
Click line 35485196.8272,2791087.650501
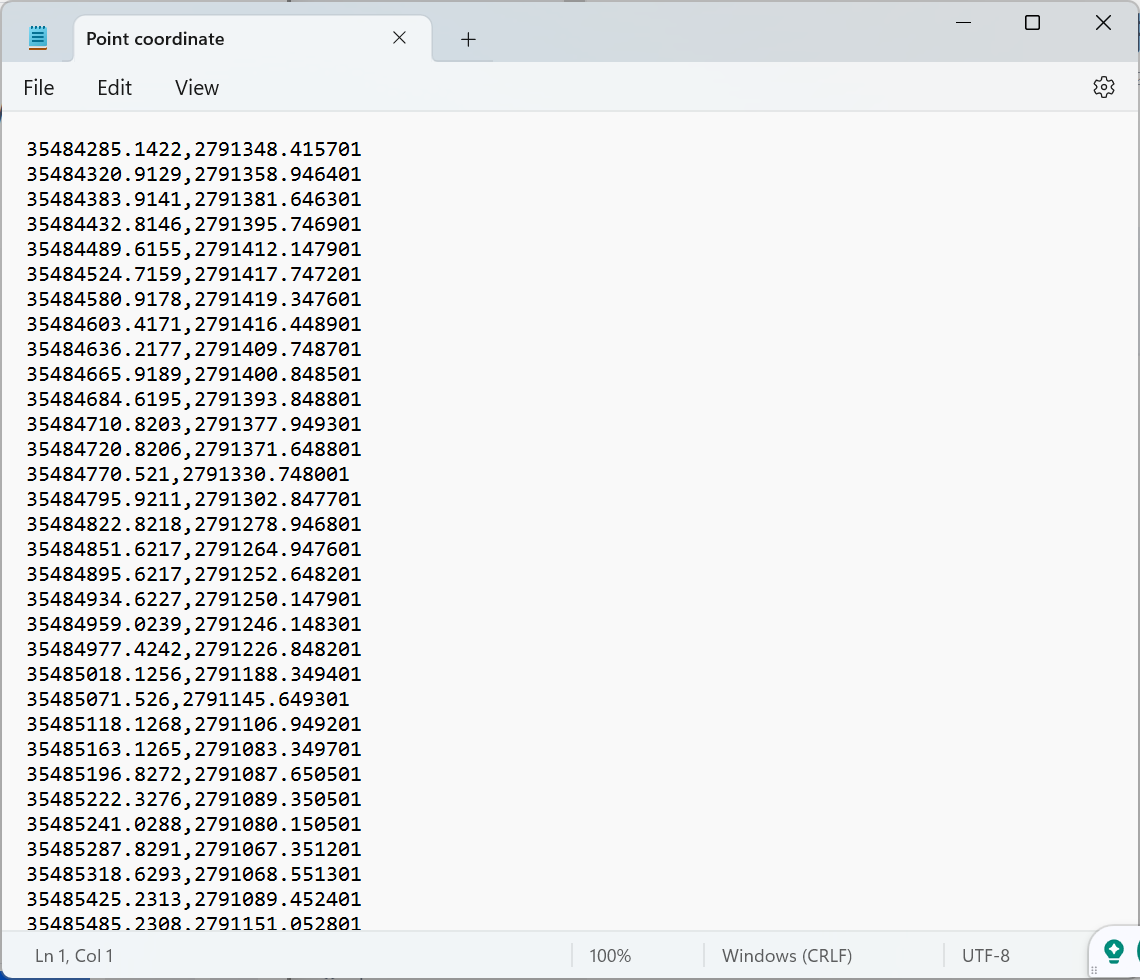point(194,774)
